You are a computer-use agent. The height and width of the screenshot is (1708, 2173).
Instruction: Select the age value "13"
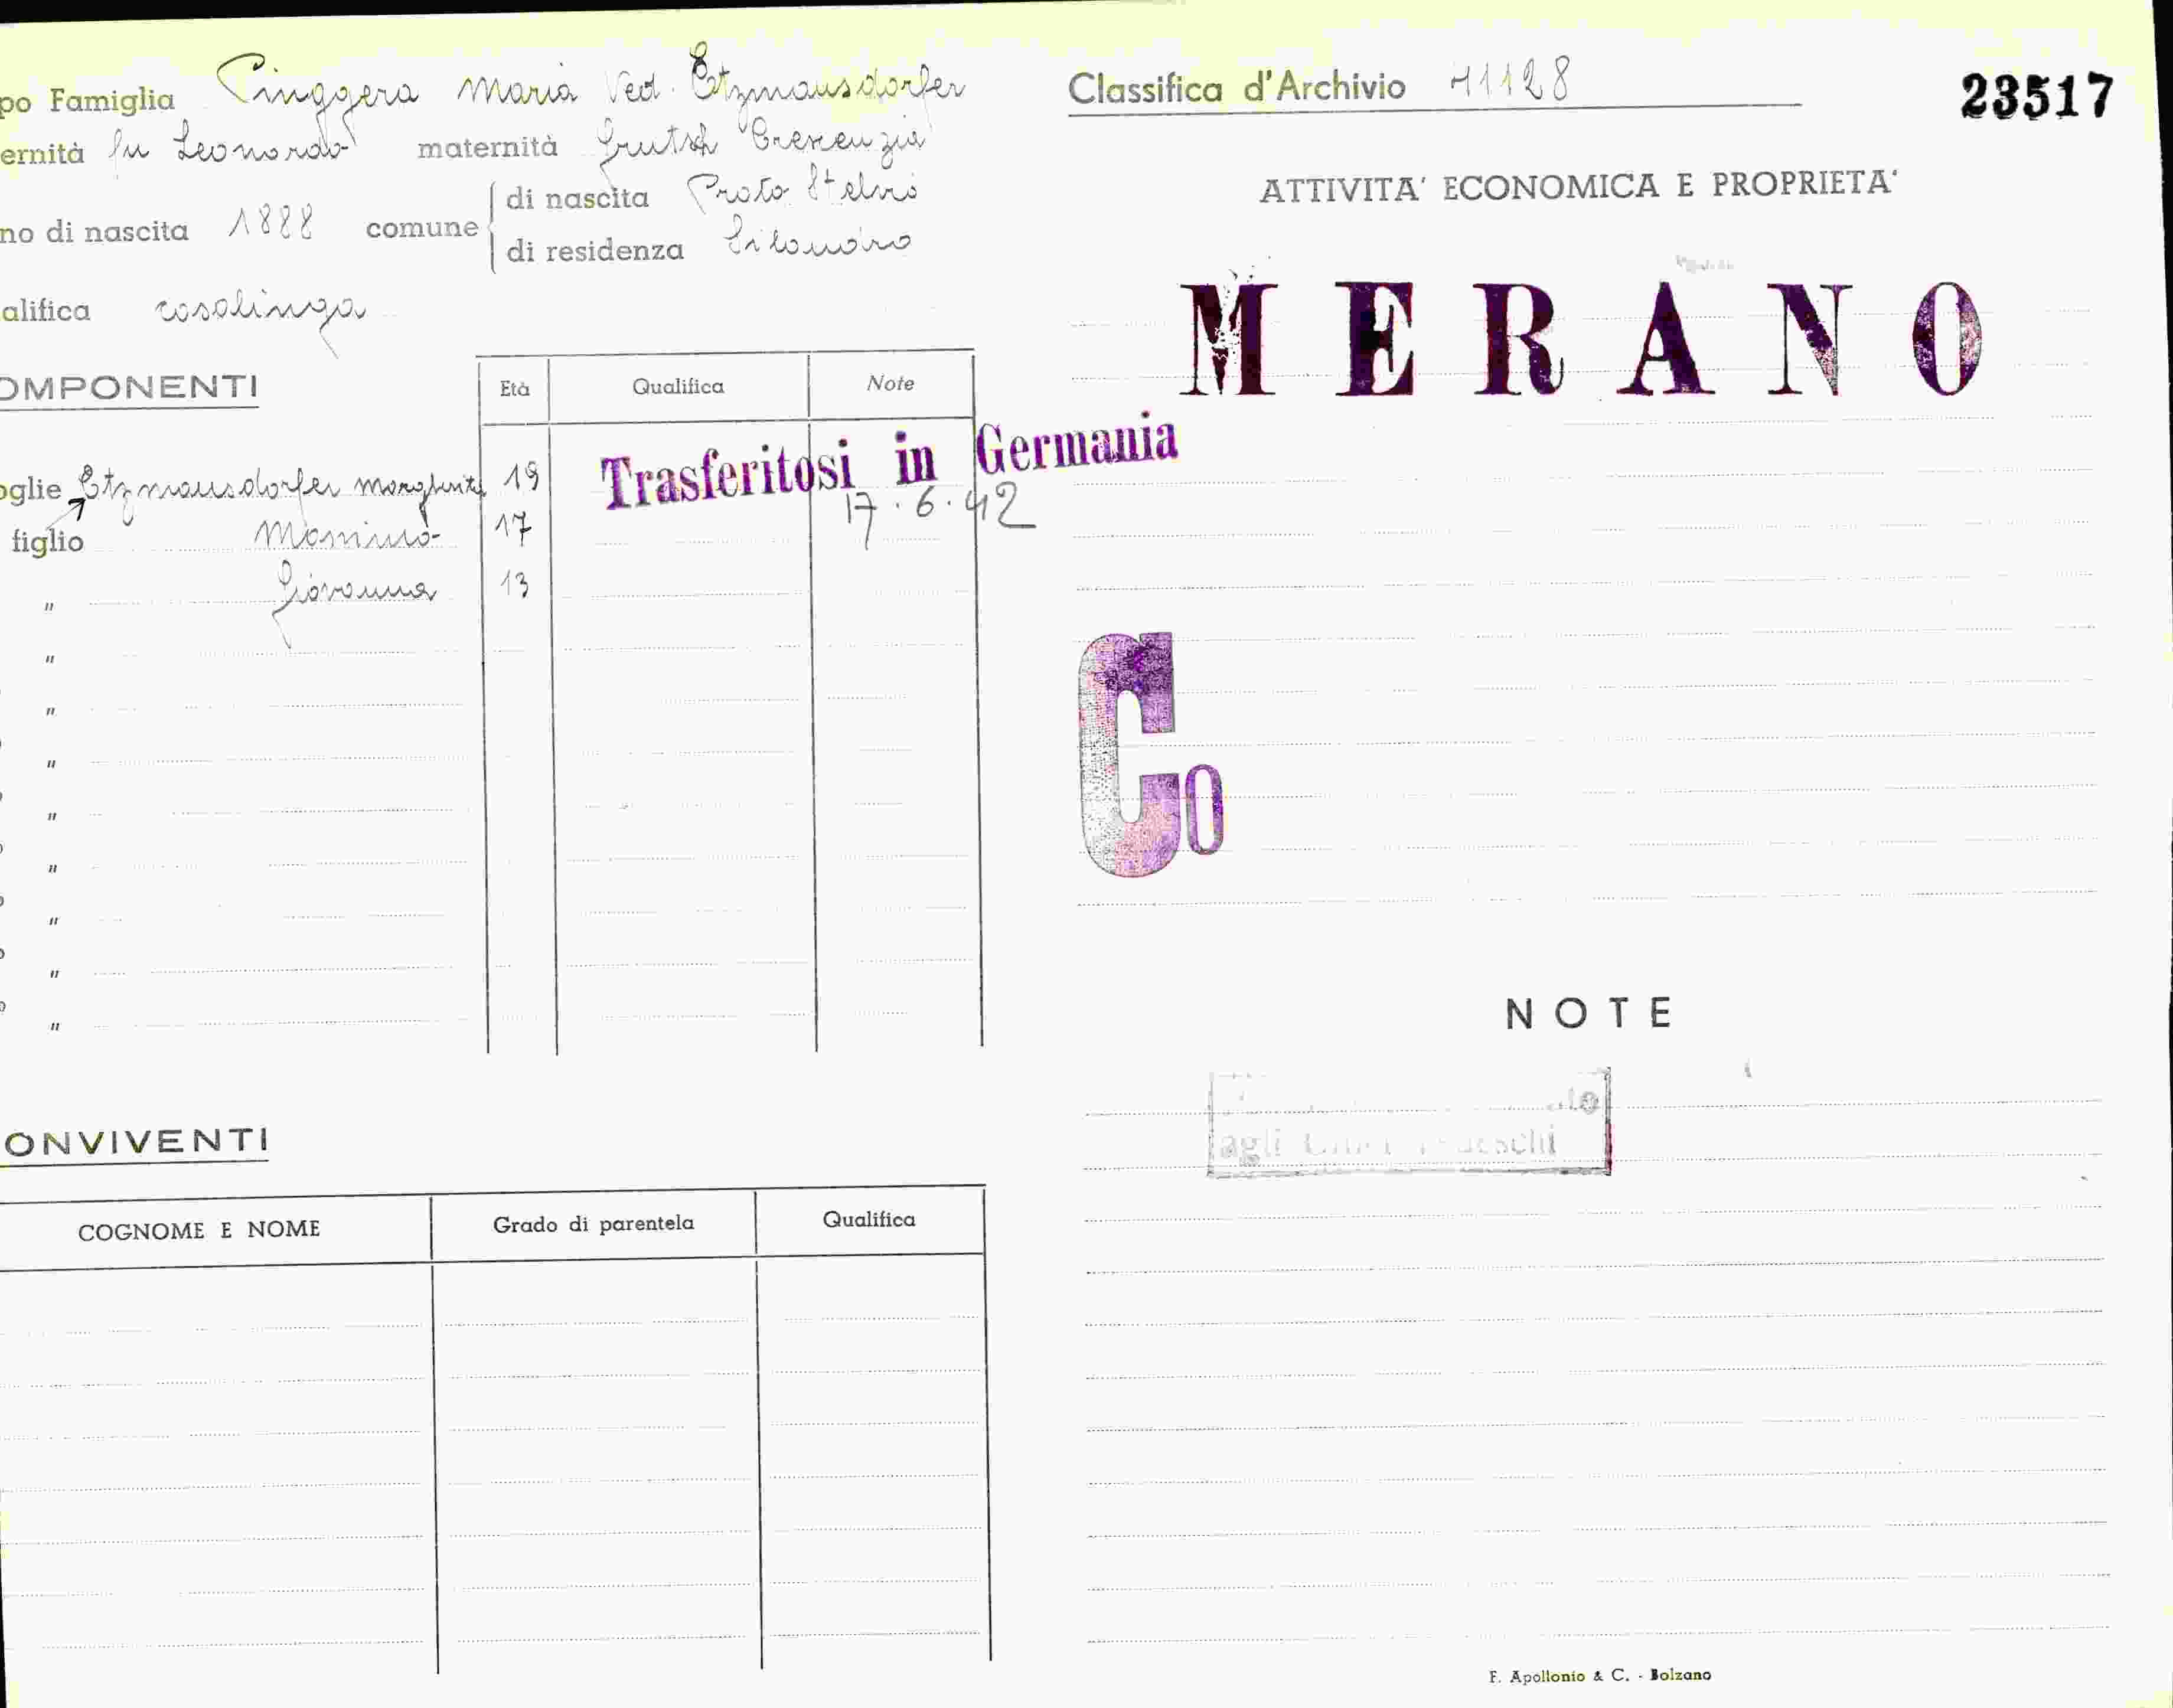[x=514, y=584]
